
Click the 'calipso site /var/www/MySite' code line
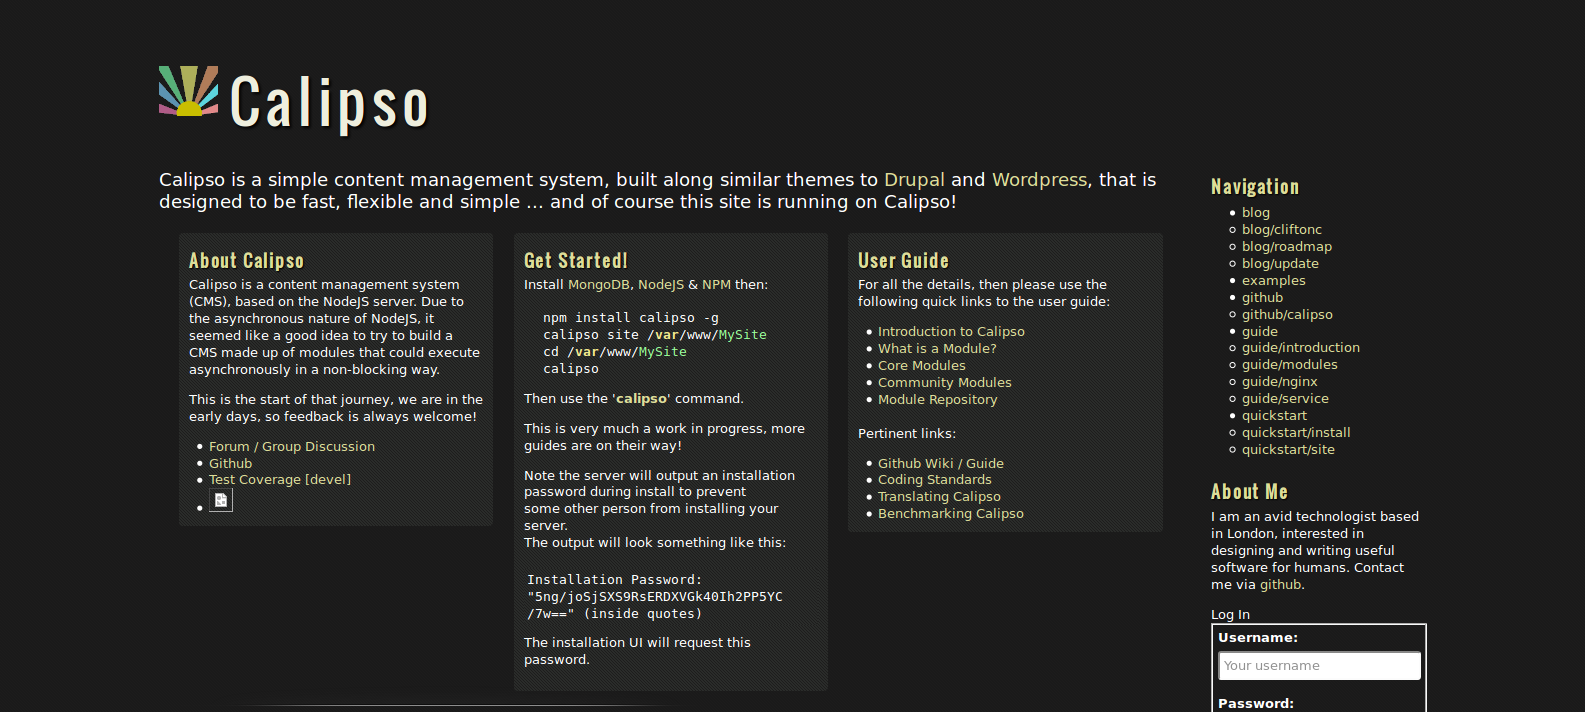655,335
